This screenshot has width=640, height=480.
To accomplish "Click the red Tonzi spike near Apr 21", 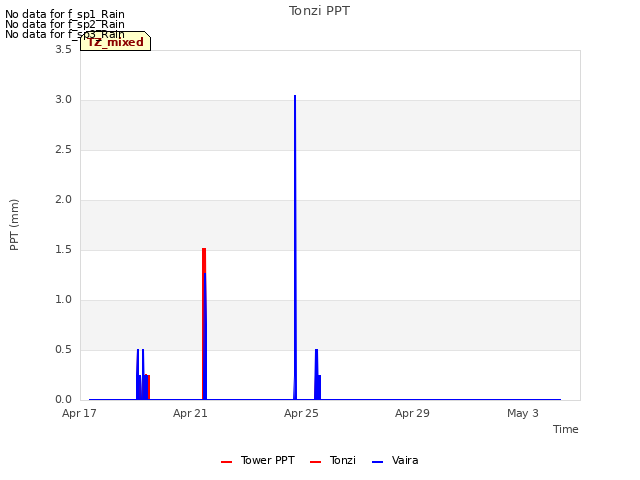I will [x=203, y=322].
